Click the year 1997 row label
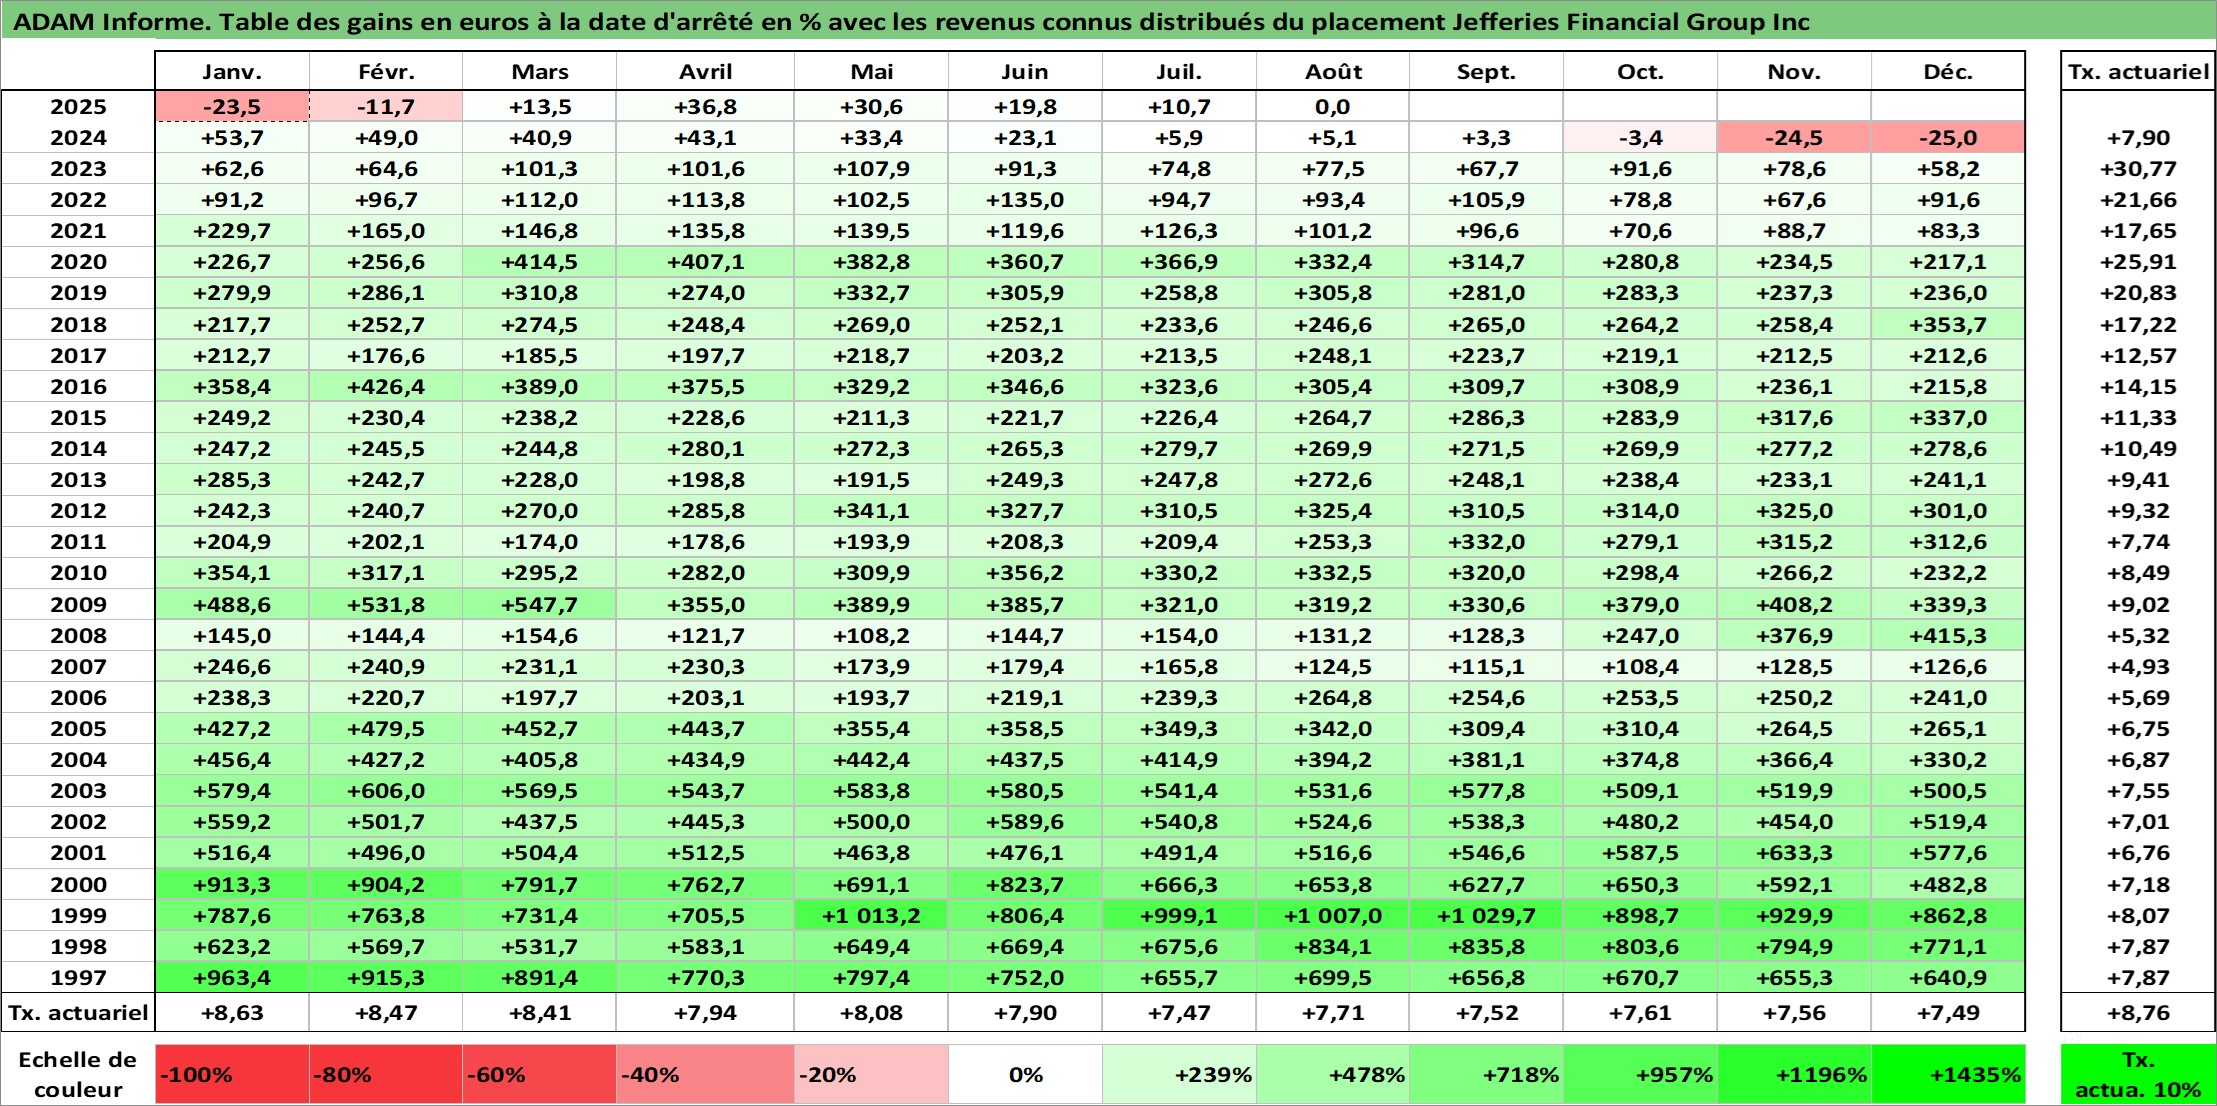This screenshot has width=2217, height=1106. 78,977
